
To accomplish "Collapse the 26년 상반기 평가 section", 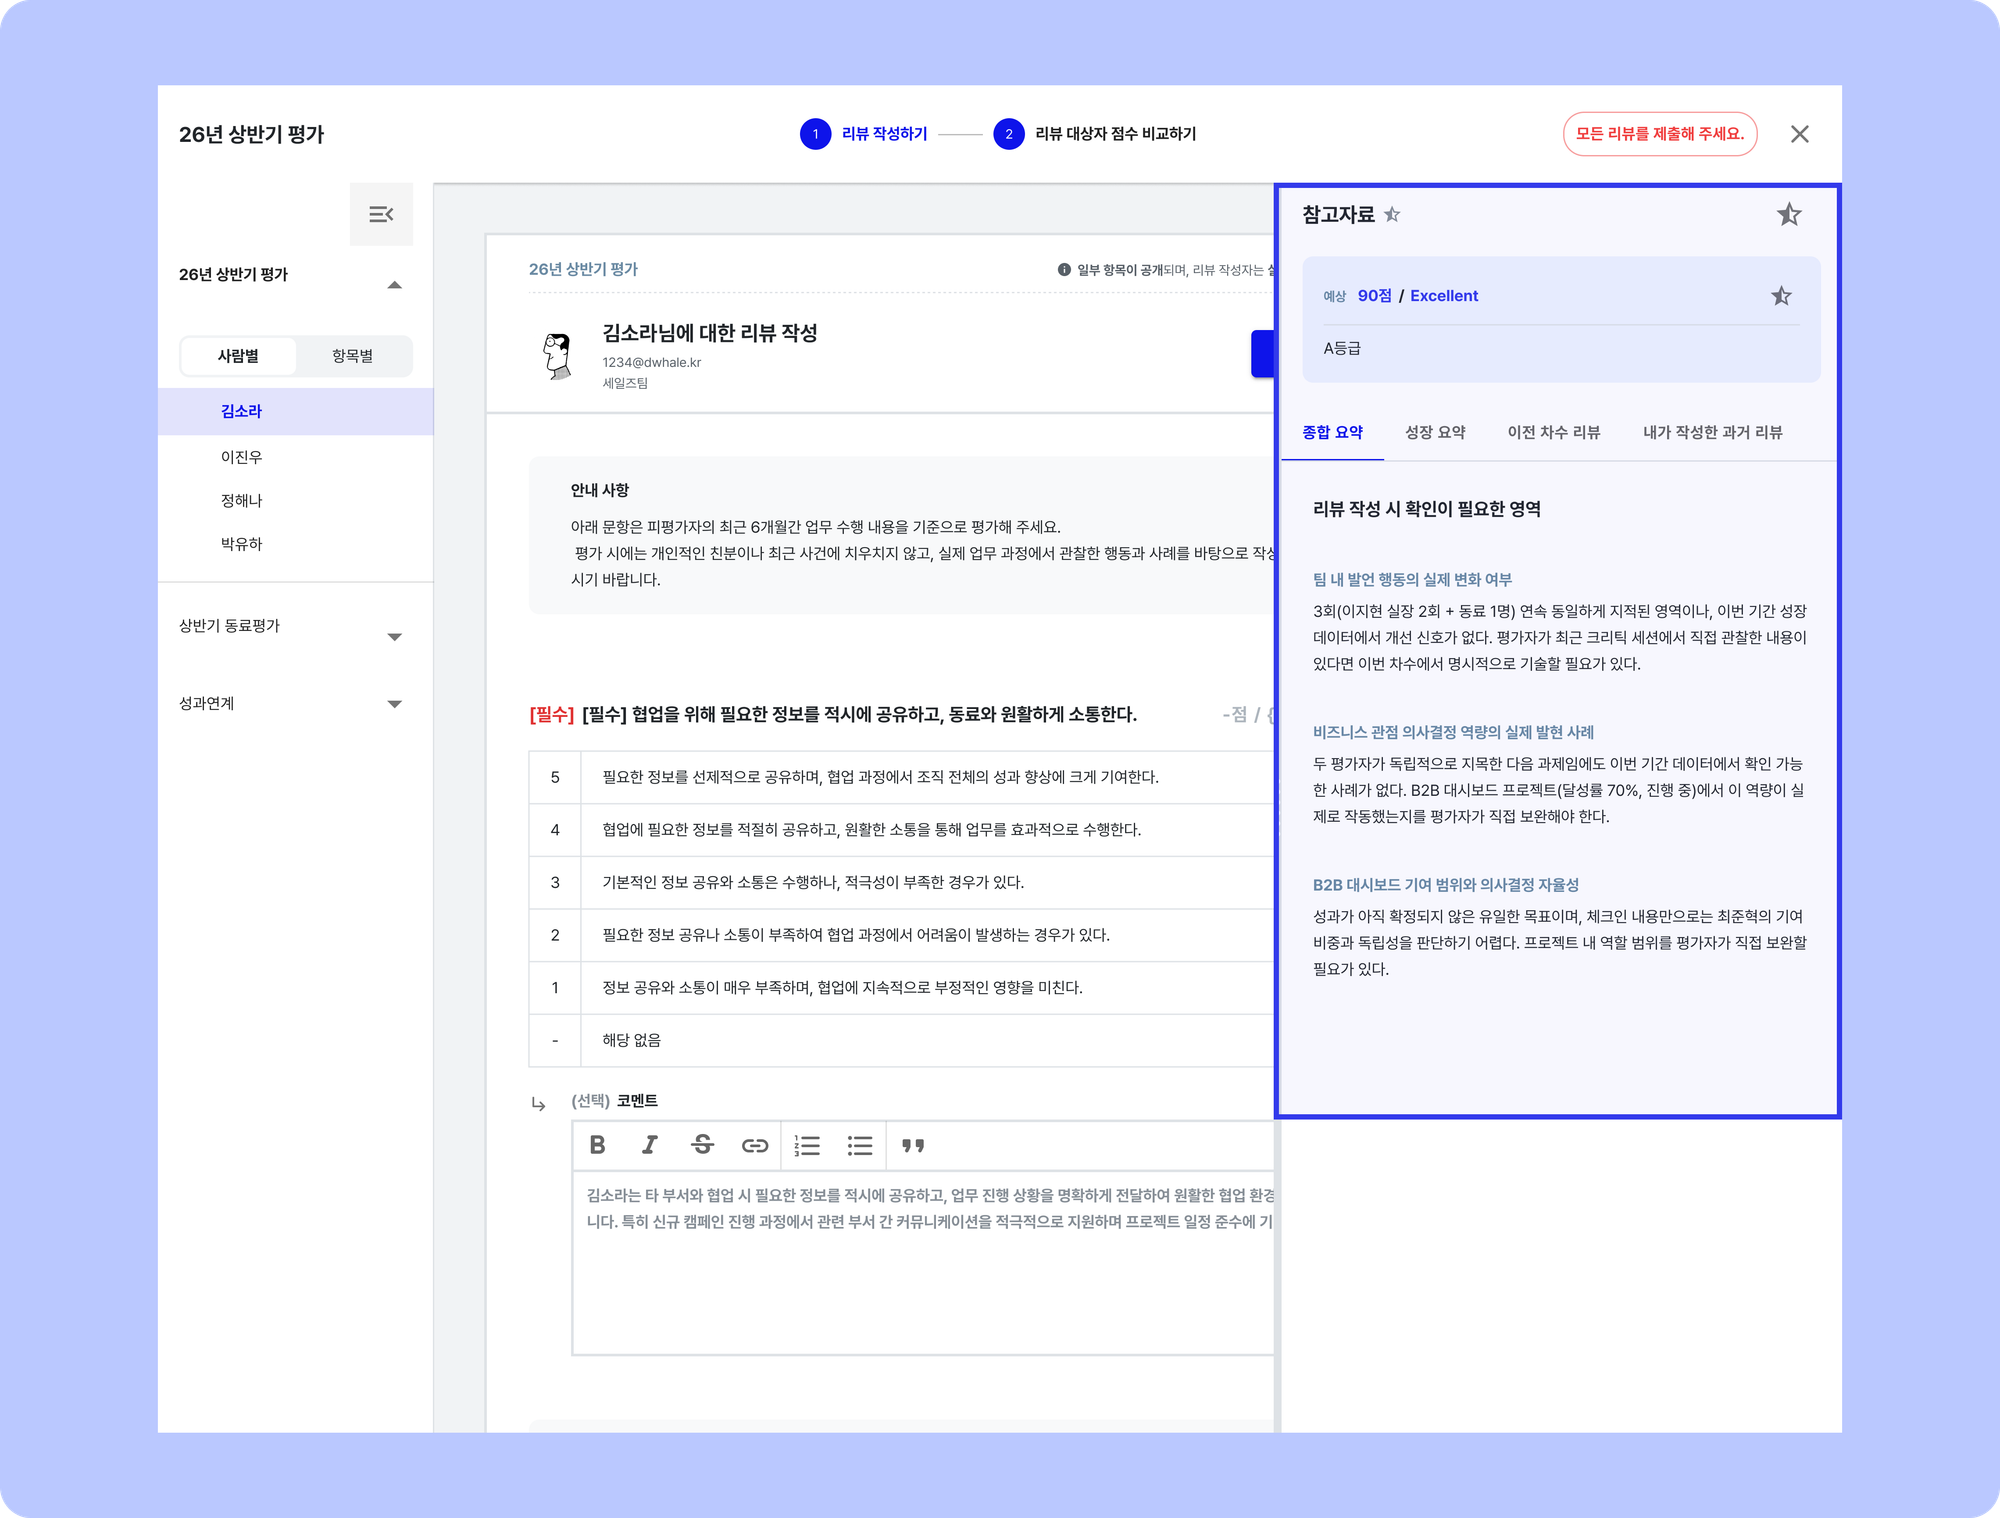I will [394, 285].
